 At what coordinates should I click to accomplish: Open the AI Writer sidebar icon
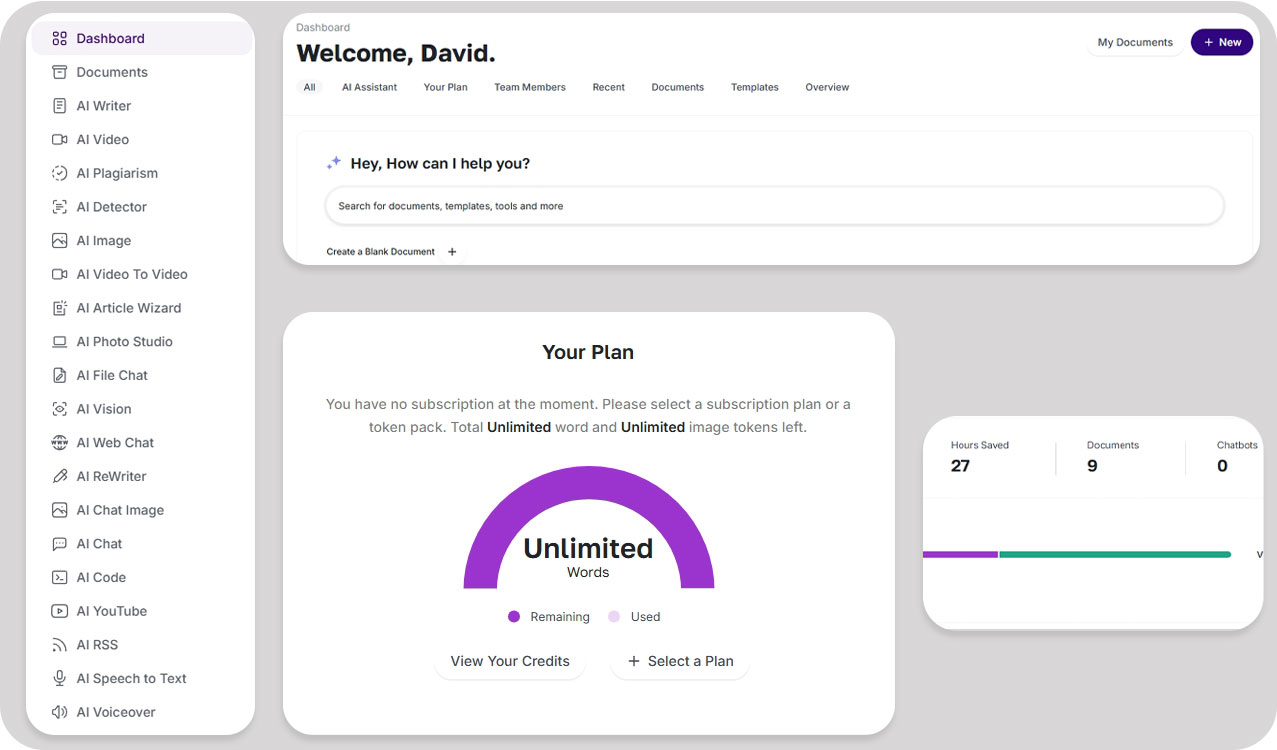click(59, 106)
